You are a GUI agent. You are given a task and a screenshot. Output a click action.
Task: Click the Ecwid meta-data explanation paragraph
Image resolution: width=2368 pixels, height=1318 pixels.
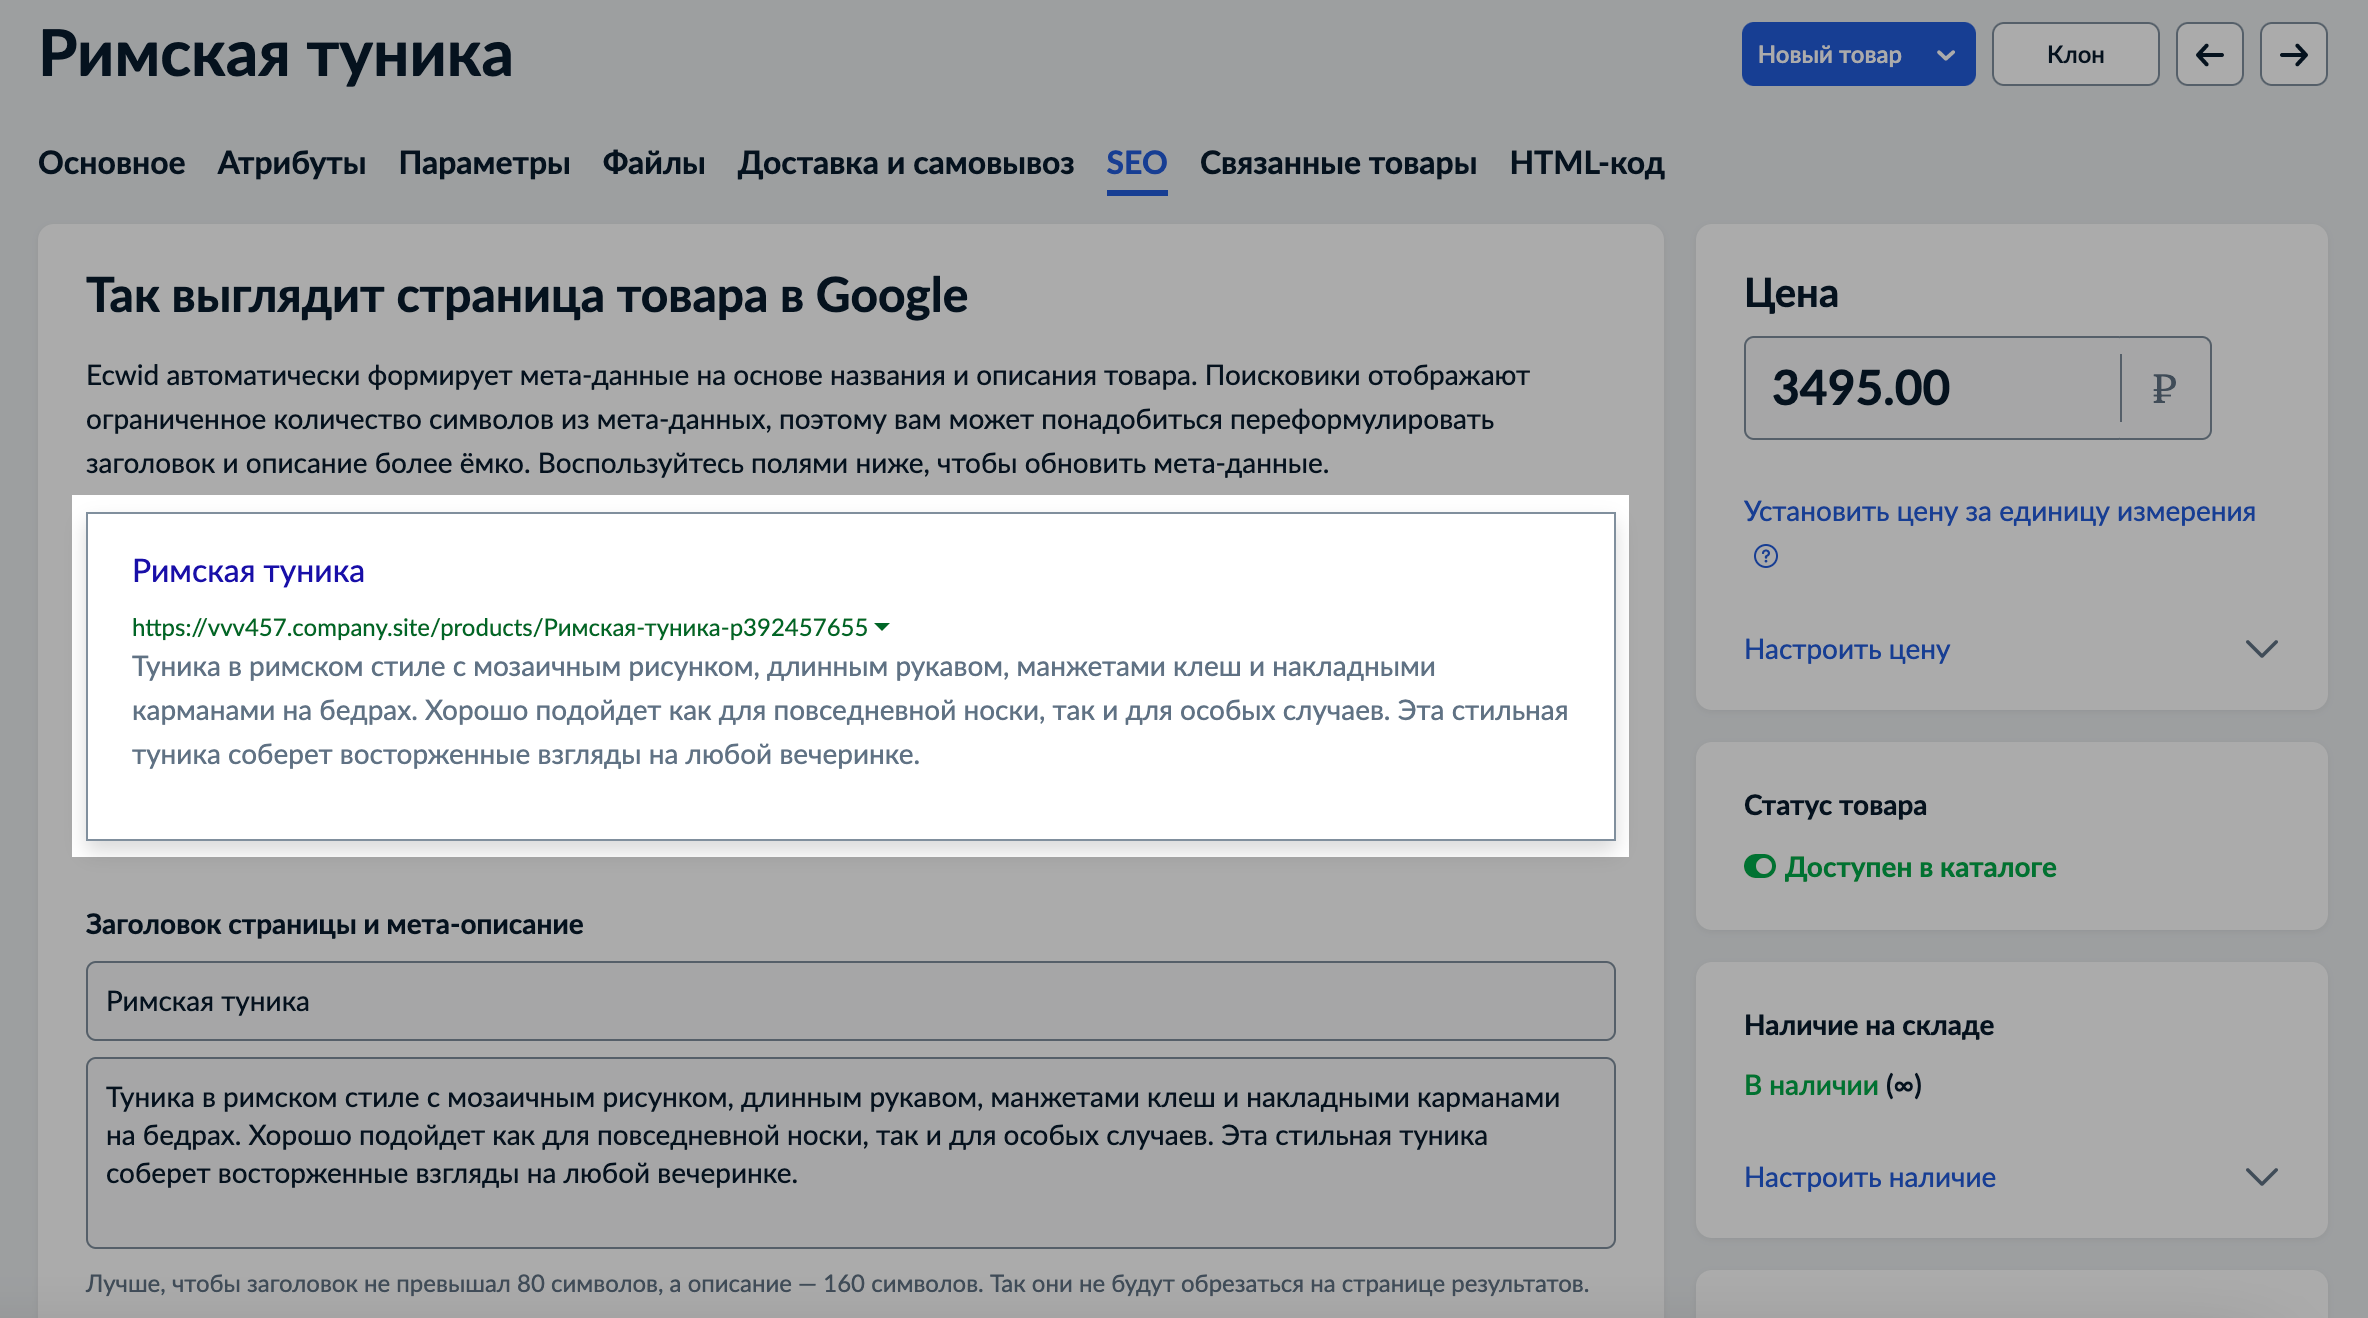(x=808, y=420)
